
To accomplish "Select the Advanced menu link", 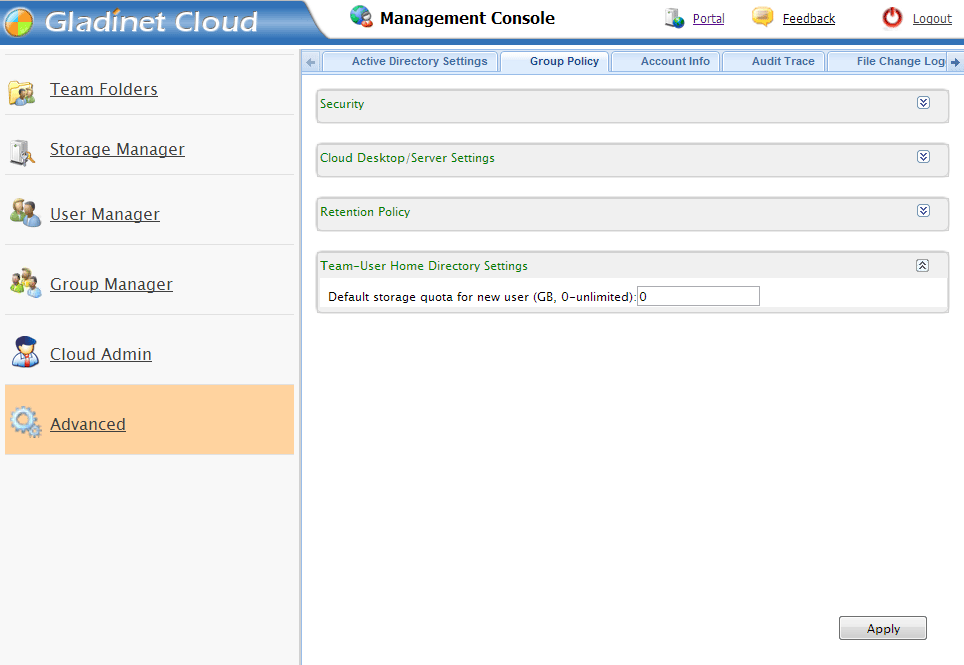I will coord(88,425).
